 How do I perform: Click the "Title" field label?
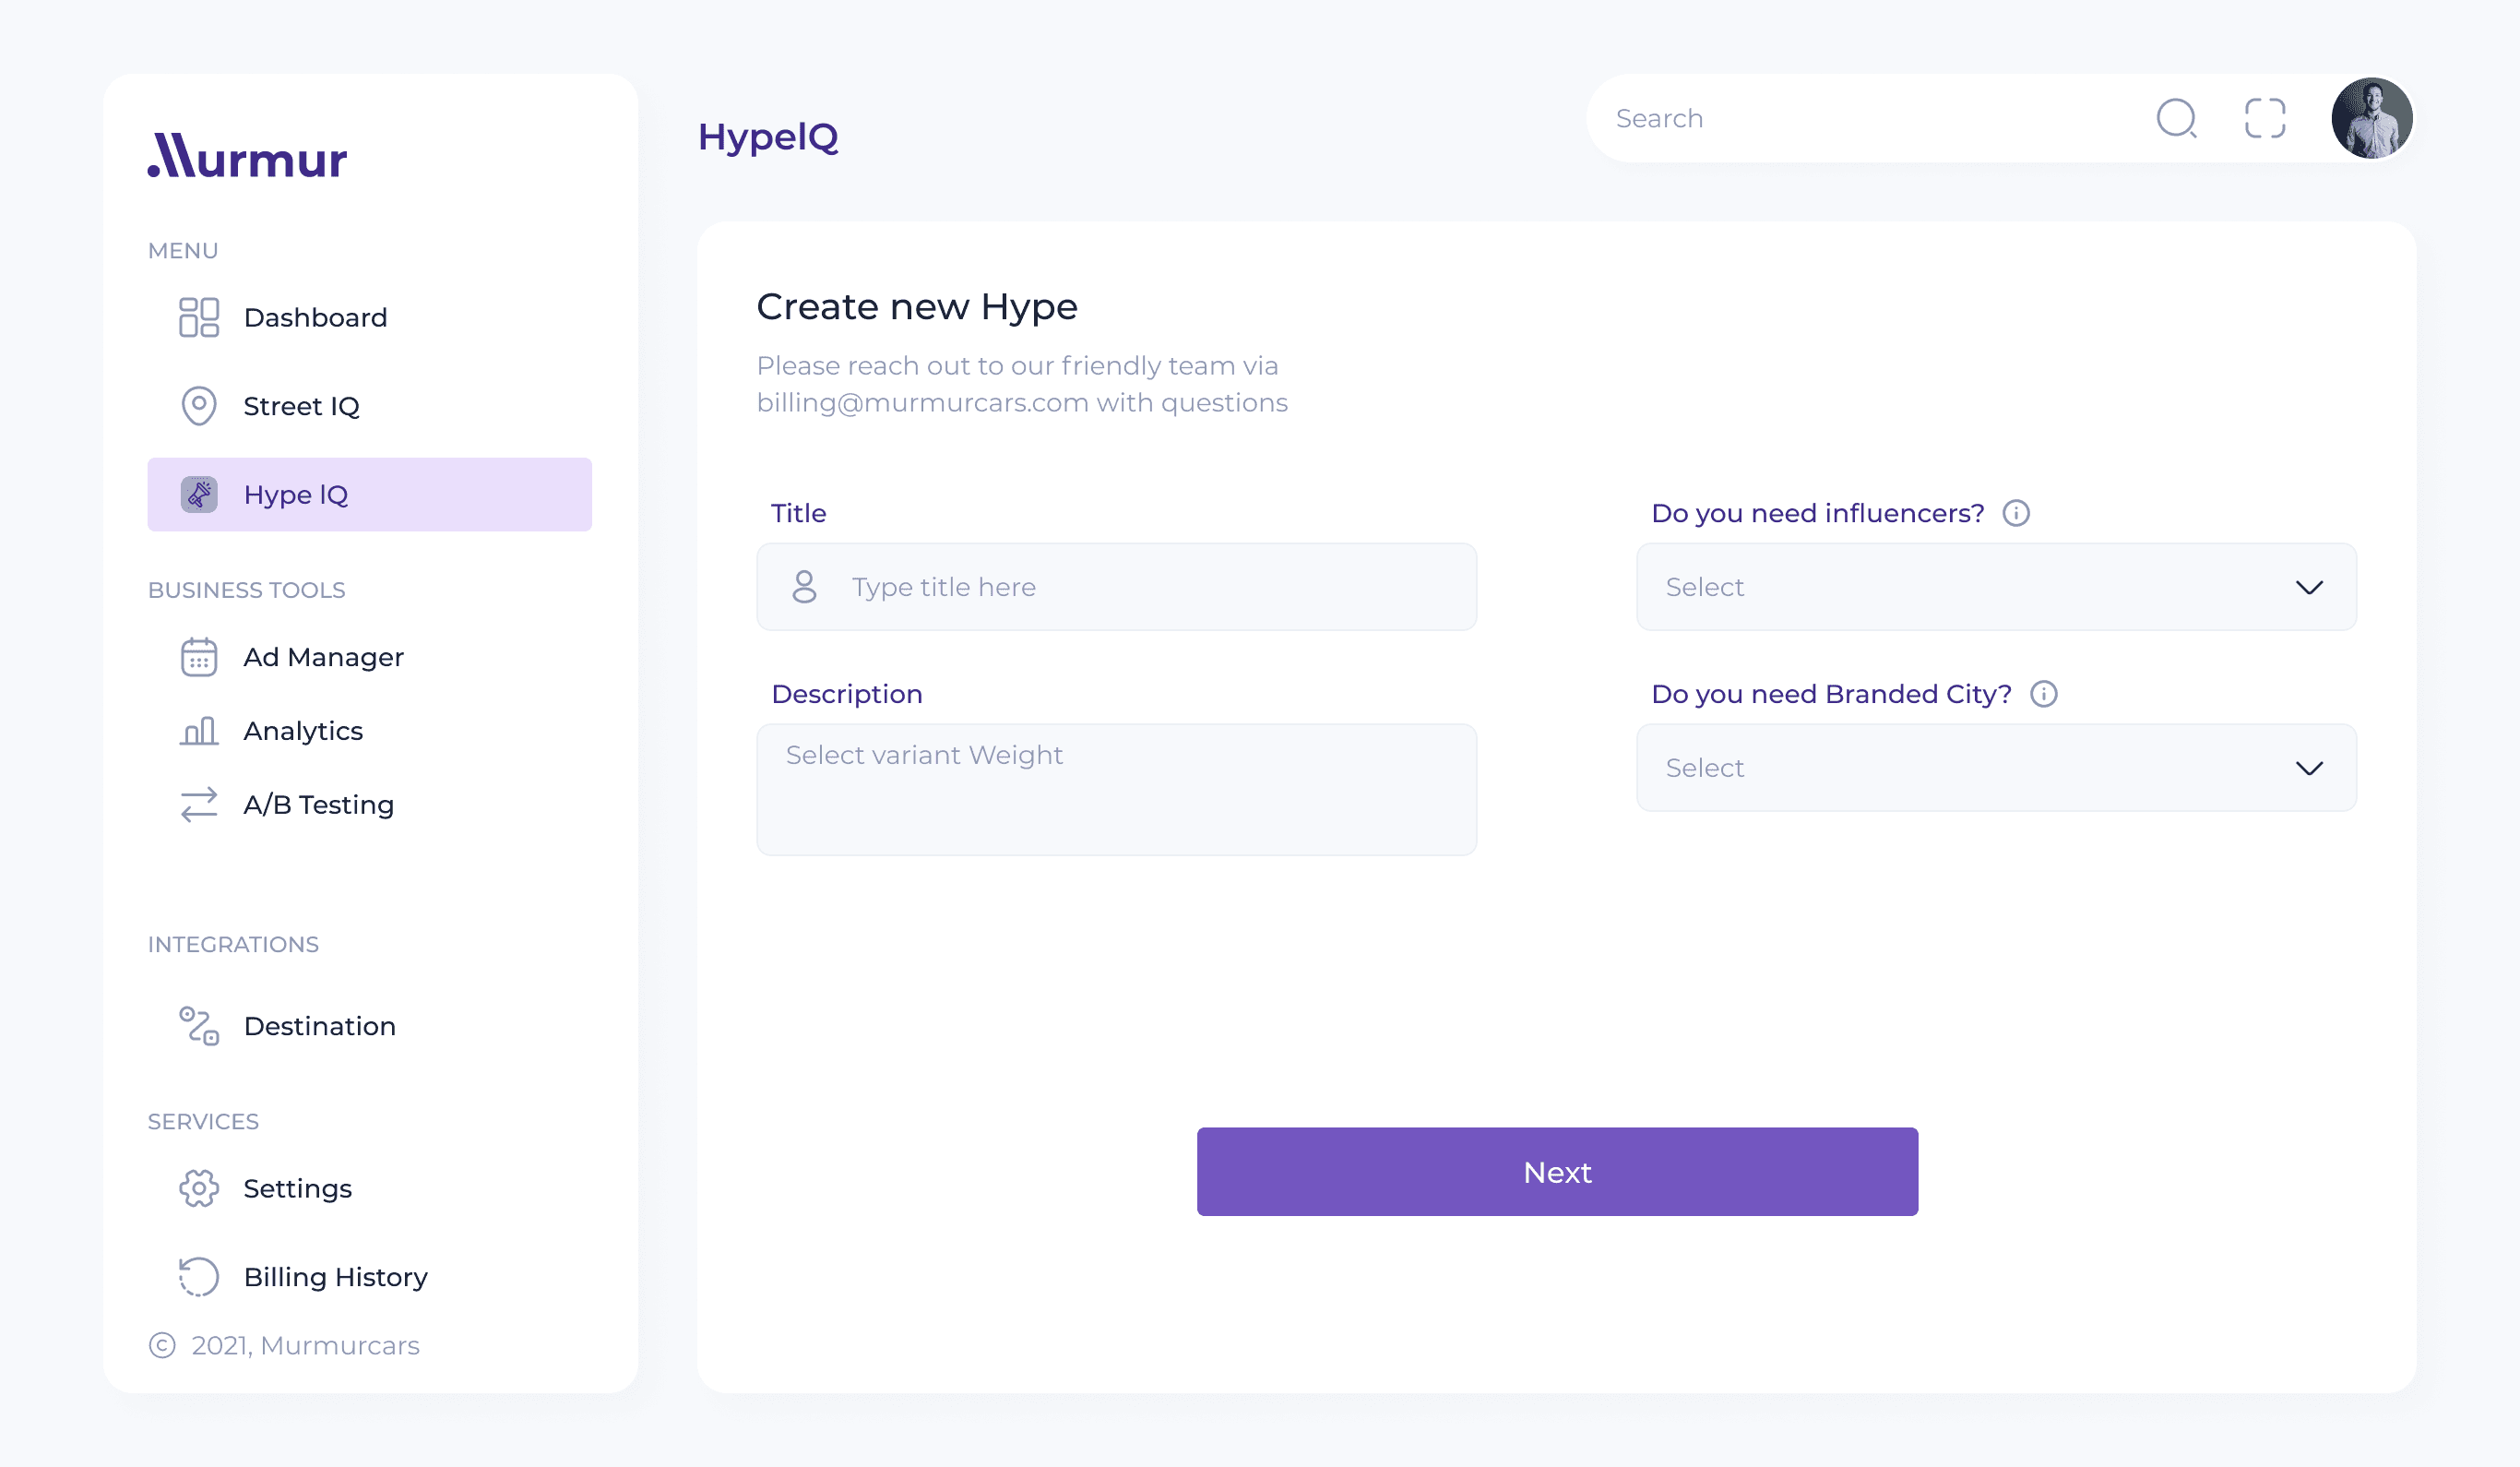coord(798,513)
